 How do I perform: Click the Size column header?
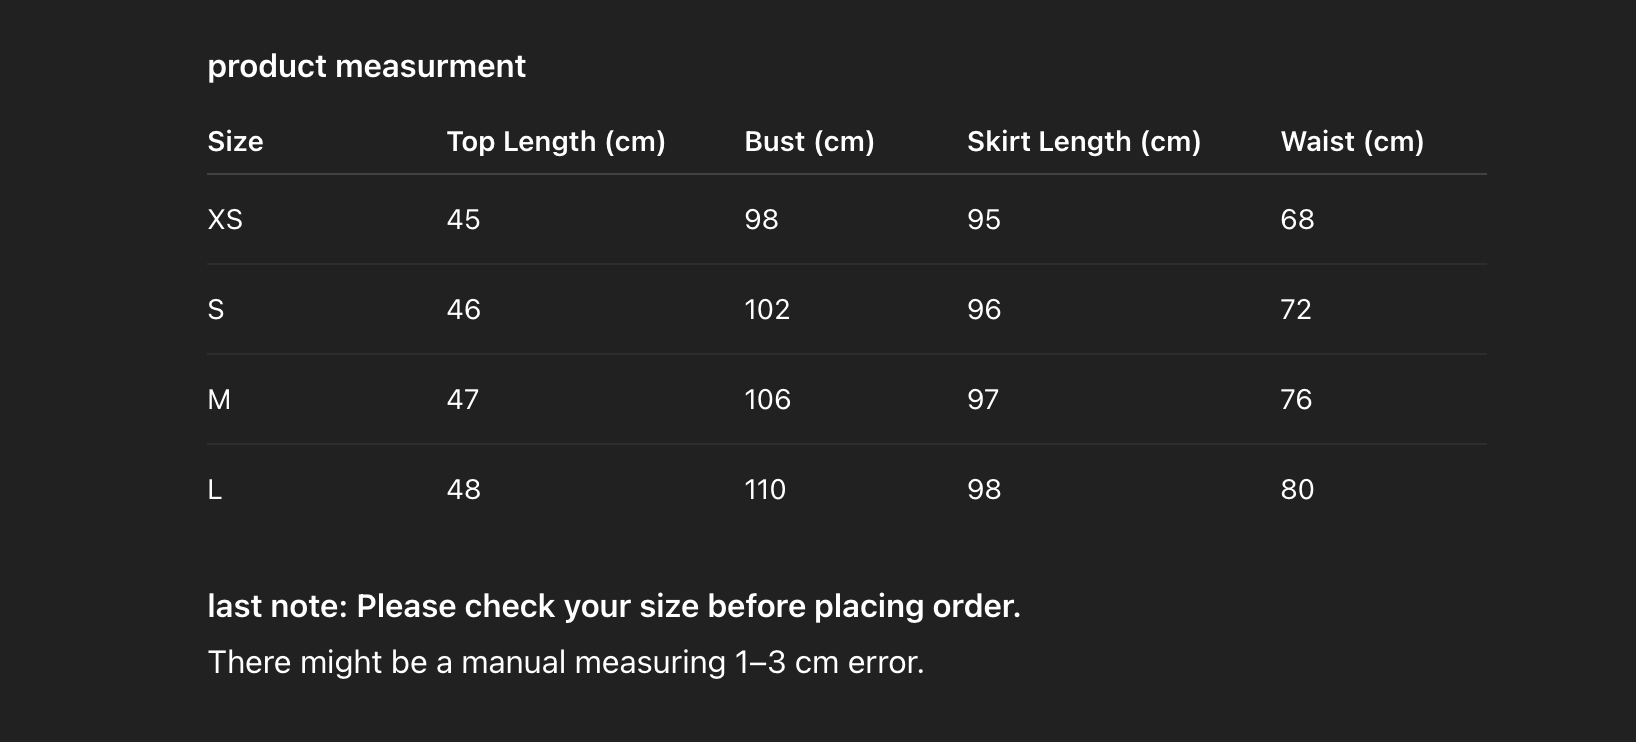(x=235, y=141)
